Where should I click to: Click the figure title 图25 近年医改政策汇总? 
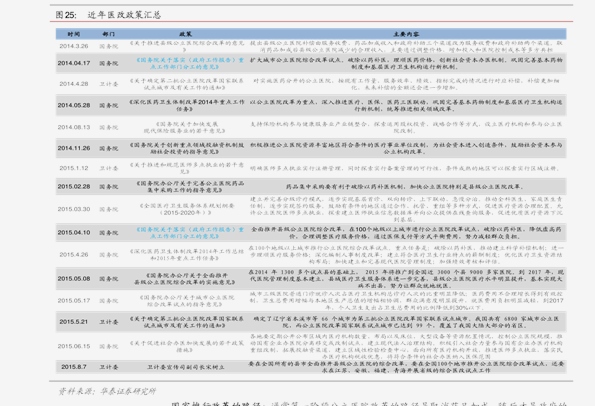pyautogui.click(x=108, y=15)
